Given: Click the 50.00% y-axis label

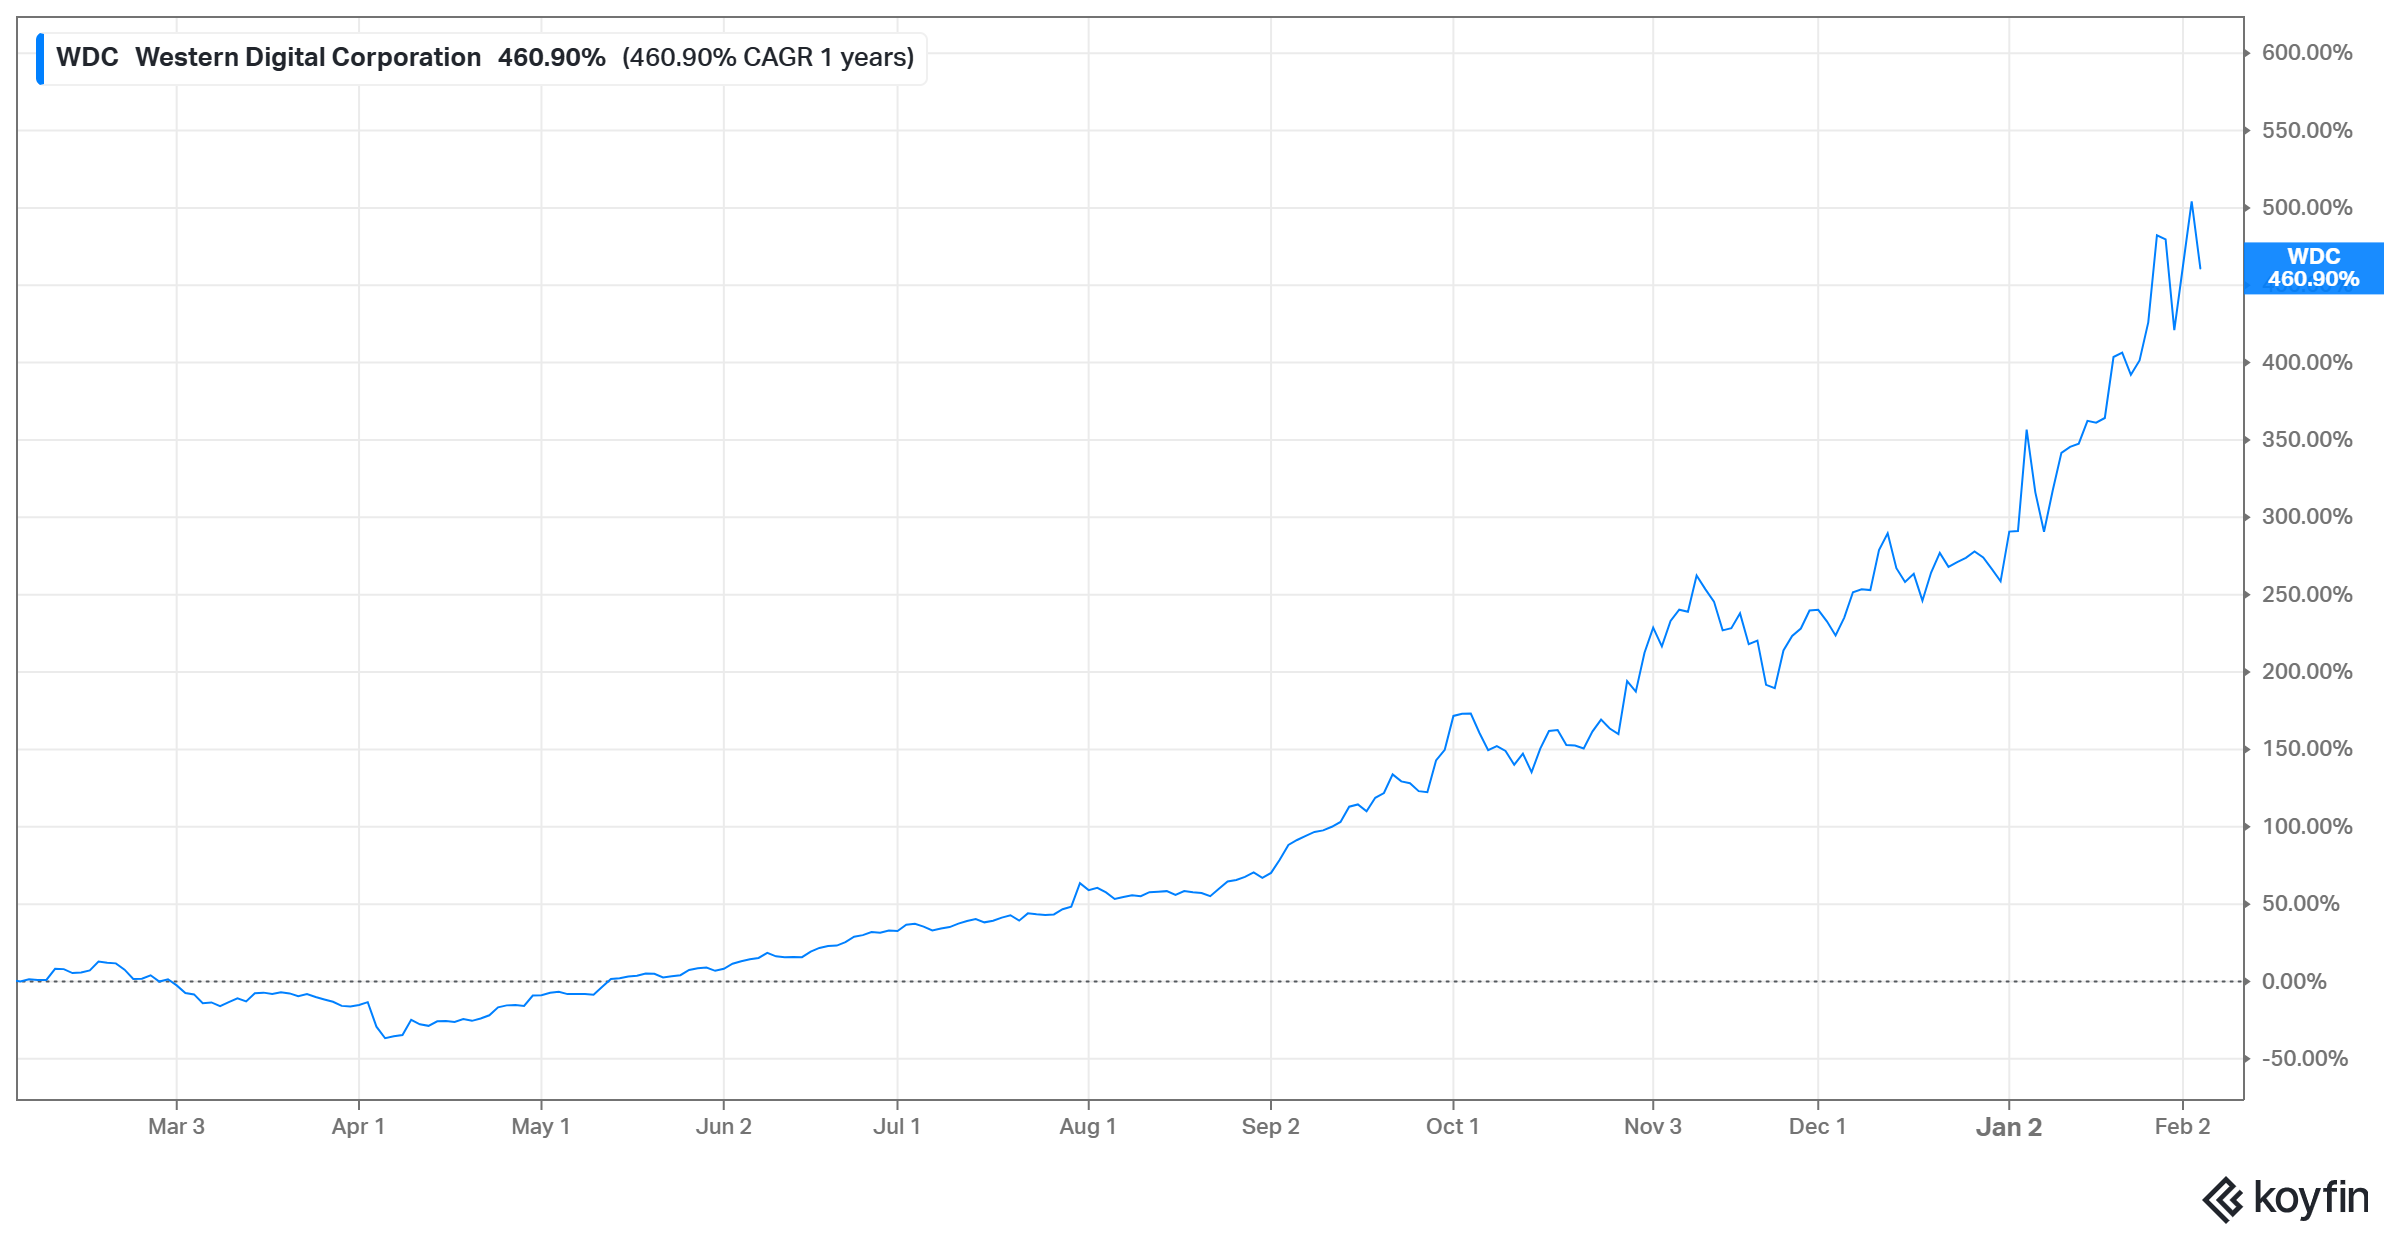Looking at the screenshot, I should tap(2301, 904).
